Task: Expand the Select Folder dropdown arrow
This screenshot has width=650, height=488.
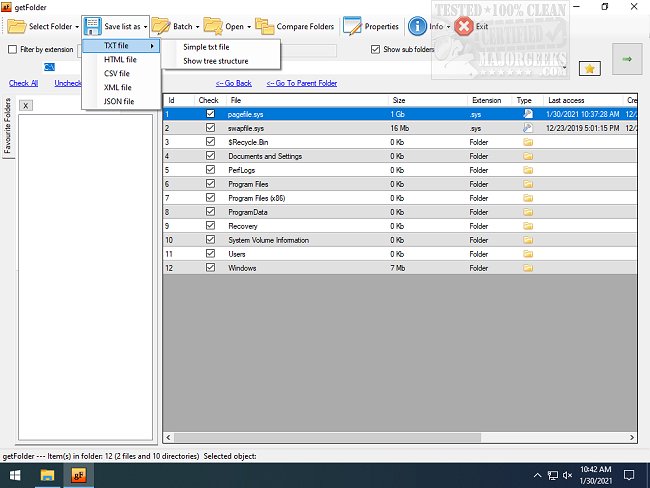Action: click(x=77, y=27)
